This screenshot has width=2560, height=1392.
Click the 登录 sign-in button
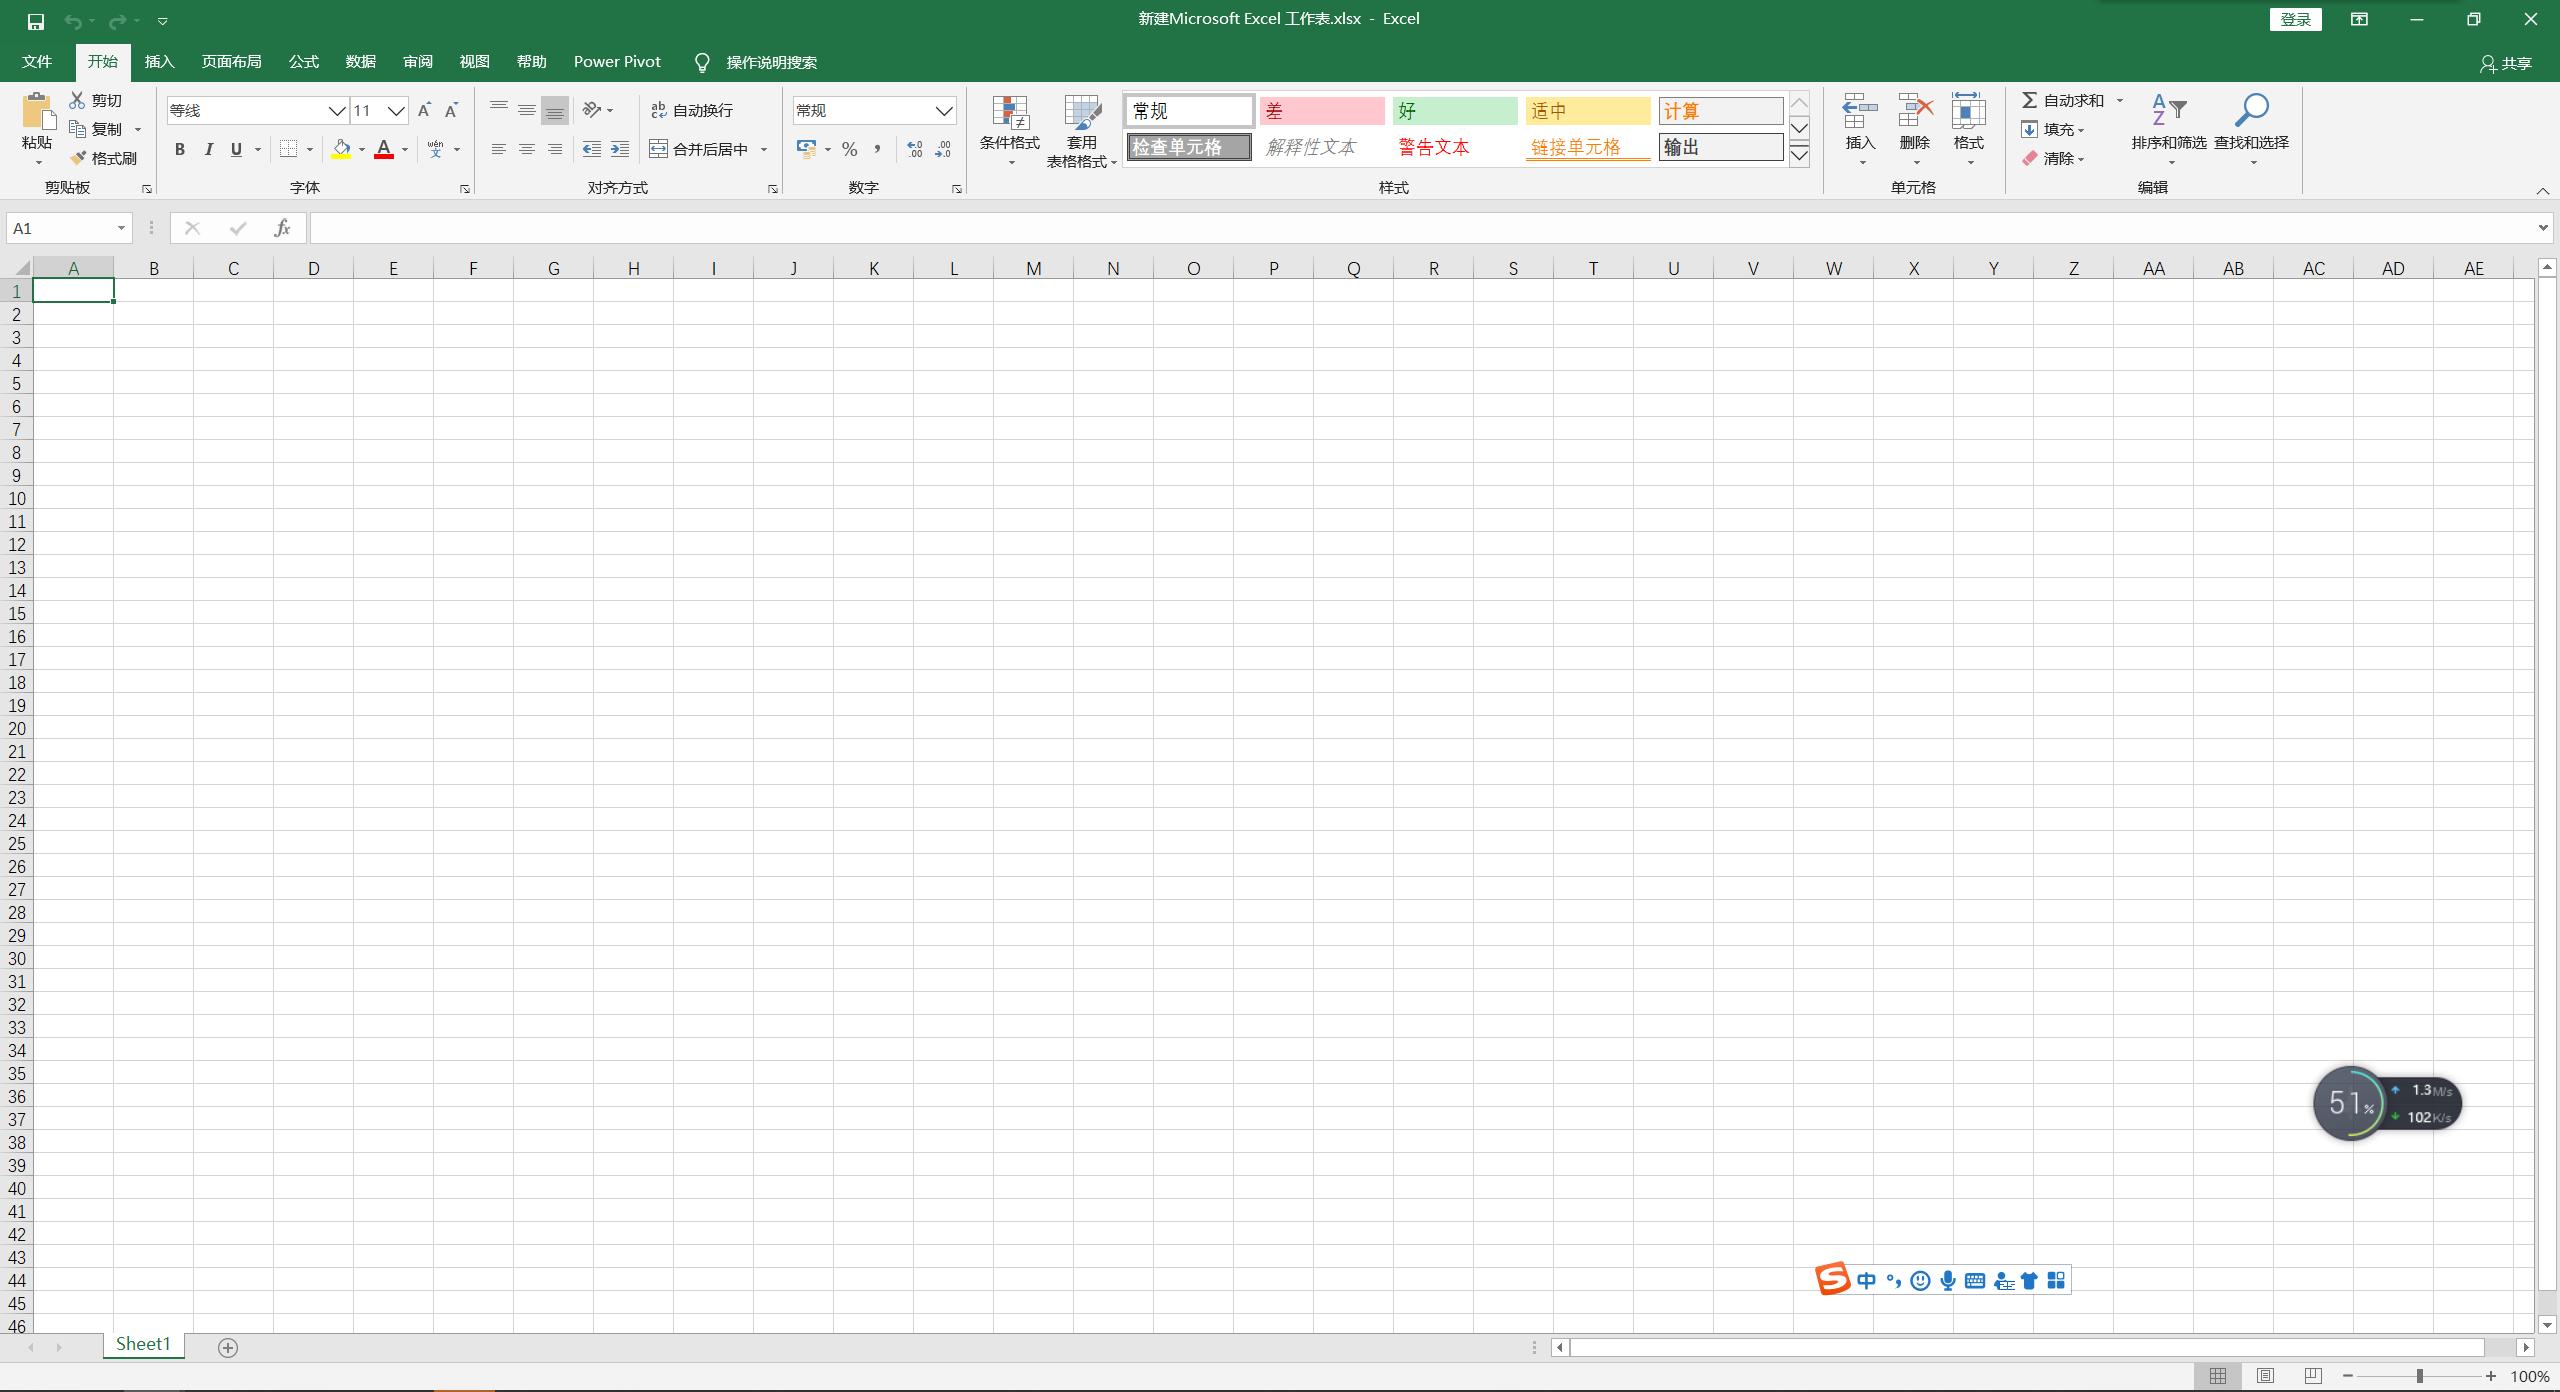pyautogui.click(x=2295, y=19)
